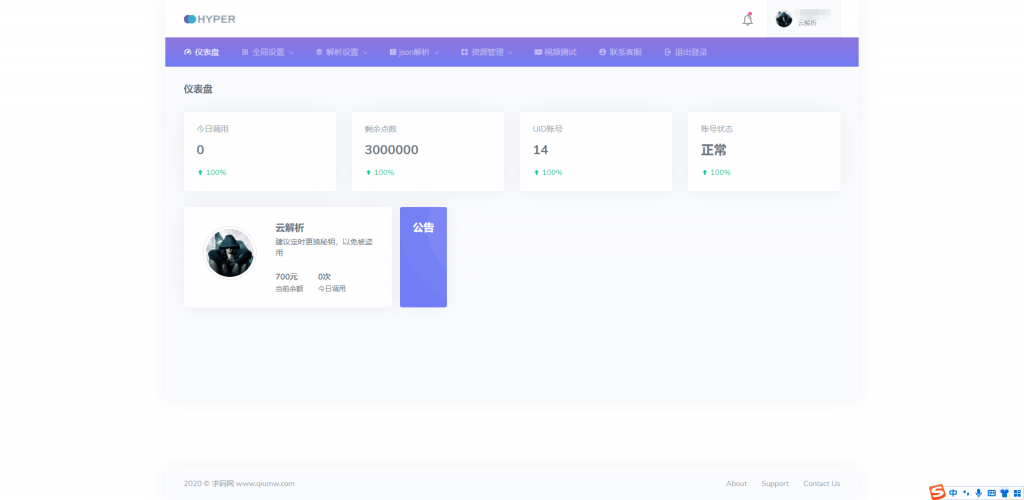This screenshot has height=500, width=1024.
Task: Toggle Chinese/English mode 中 in IME bar
Action: 953,493
